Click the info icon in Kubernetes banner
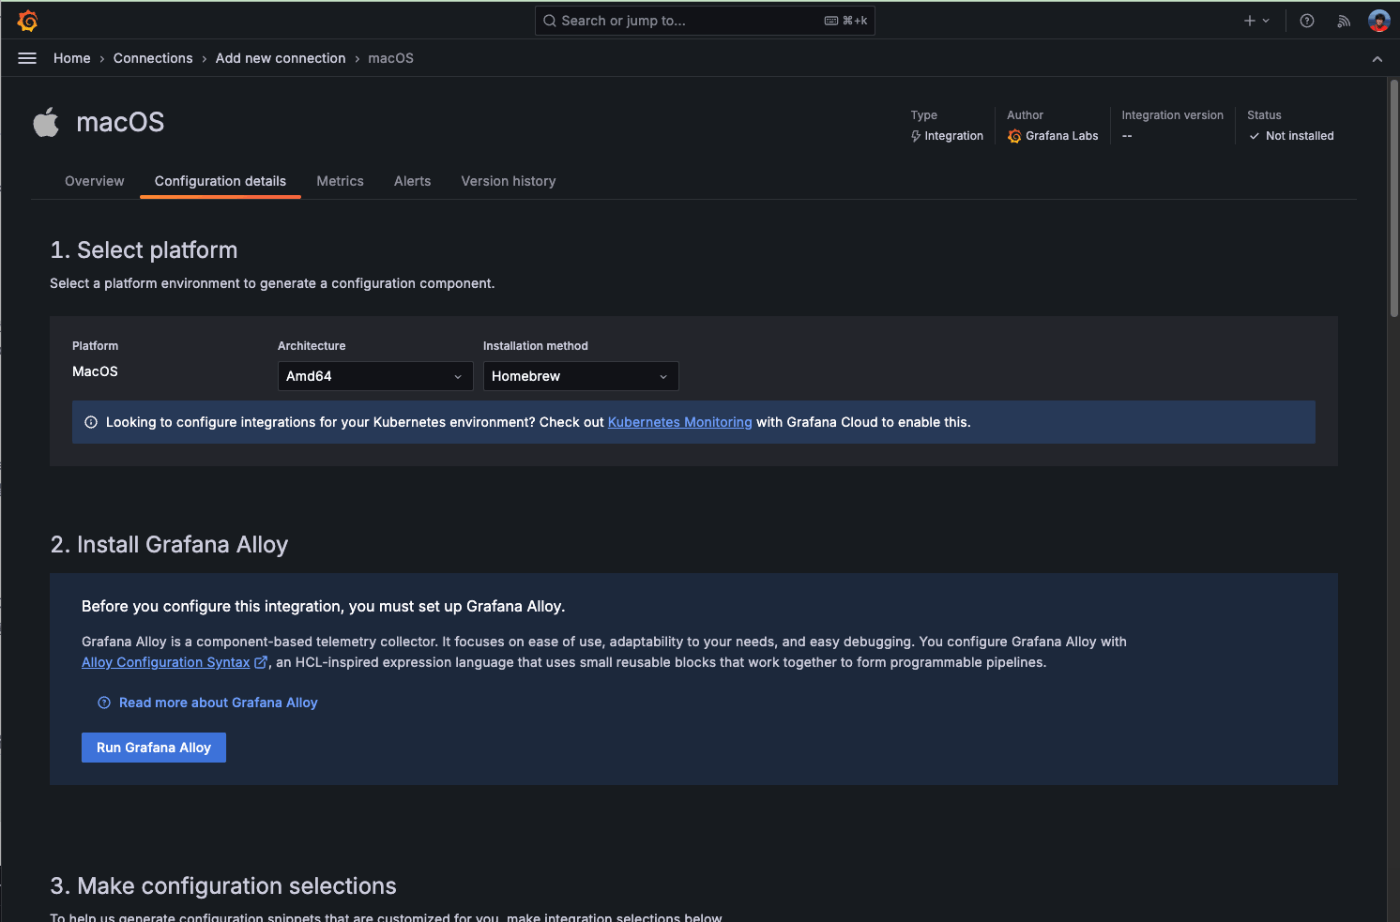 [x=91, y=422]
